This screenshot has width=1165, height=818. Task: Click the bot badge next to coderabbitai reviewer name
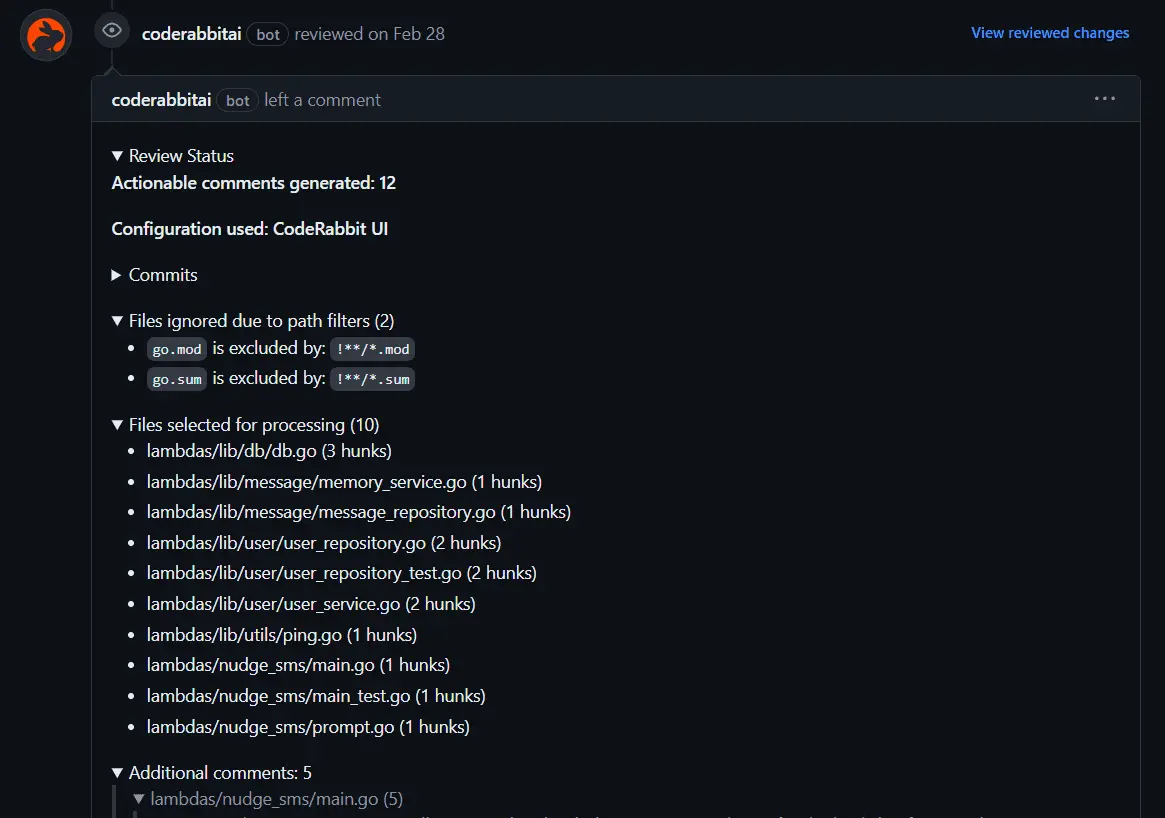tap(267, 34)
